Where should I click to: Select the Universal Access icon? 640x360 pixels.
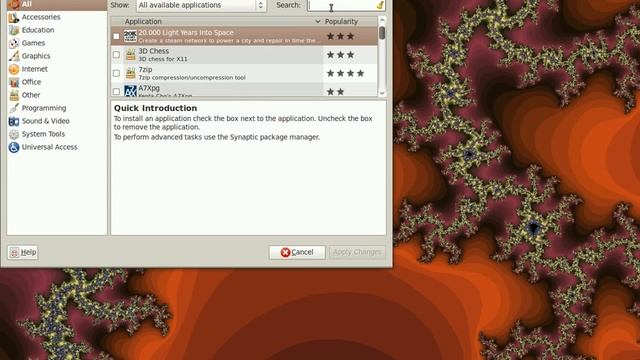[x=14, y=147]
